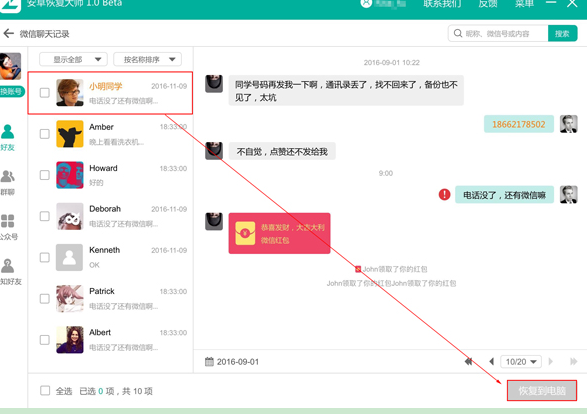Open the 10/20 page selector dropdown
Viewport: 587px width, 414px height.
(x=521, y=362)
